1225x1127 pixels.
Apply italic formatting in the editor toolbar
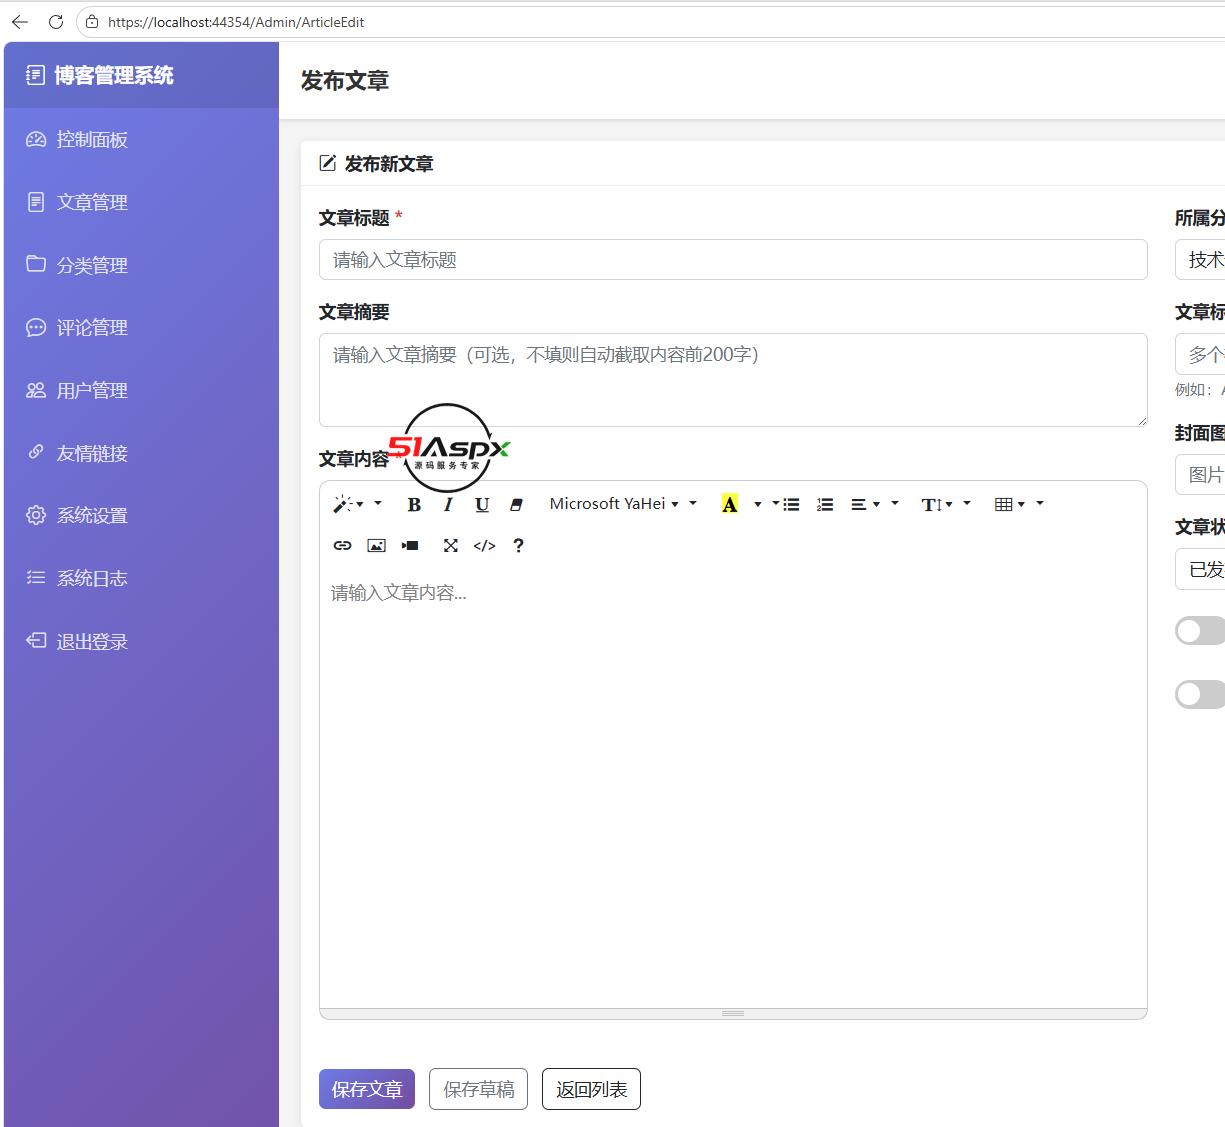(448, 505)
